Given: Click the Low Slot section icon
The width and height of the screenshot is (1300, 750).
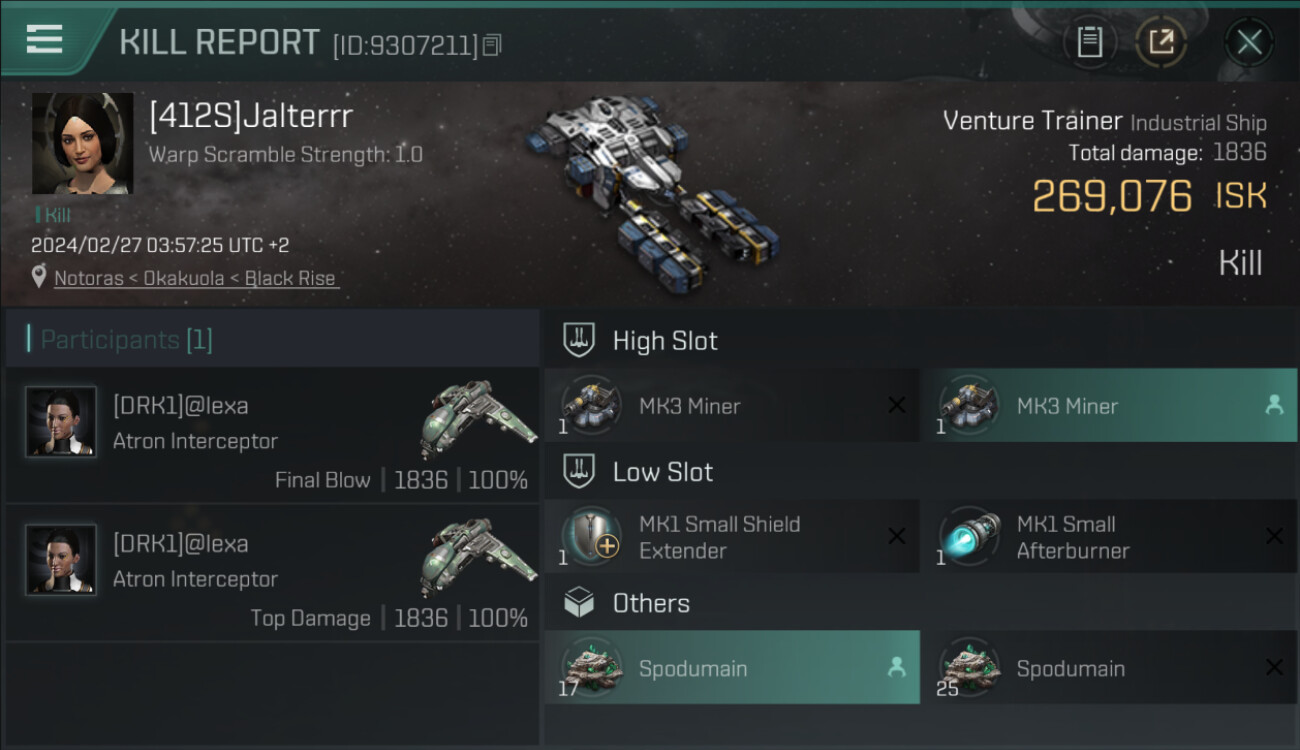Looking at the screenshot, I should click(x=579, y=471).
